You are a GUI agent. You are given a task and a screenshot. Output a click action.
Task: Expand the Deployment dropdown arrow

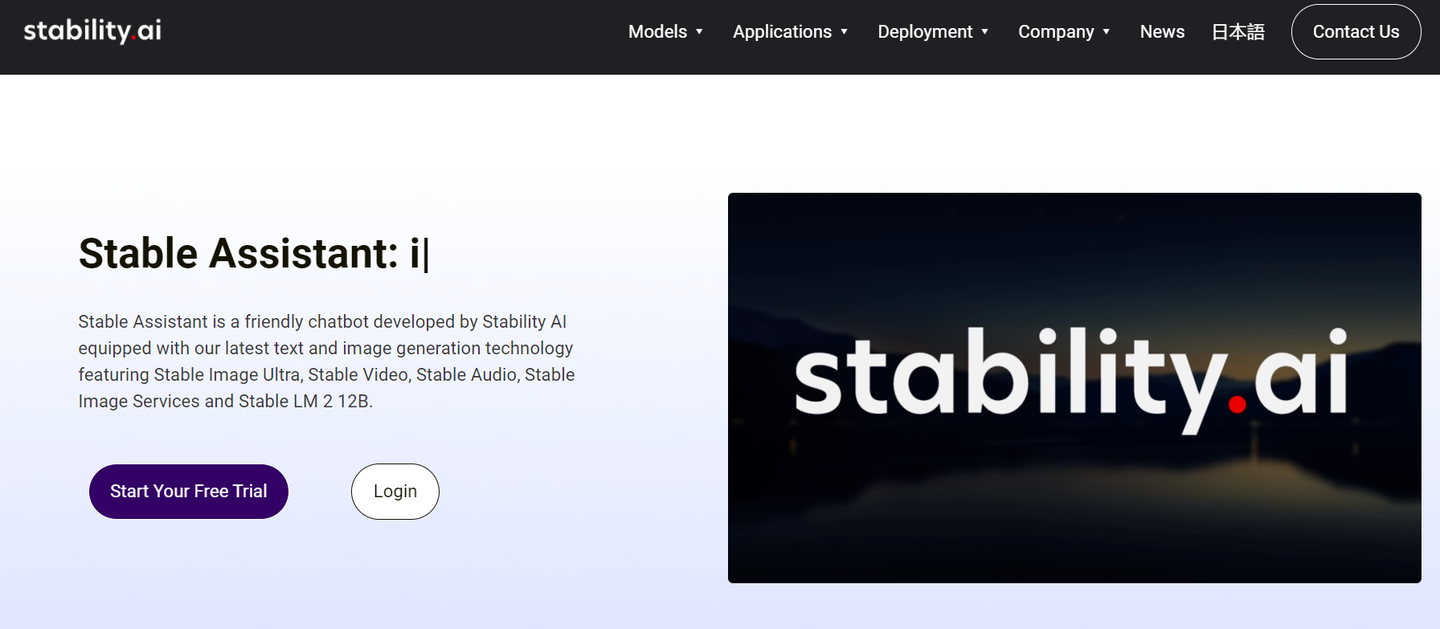tap(985, 32)
